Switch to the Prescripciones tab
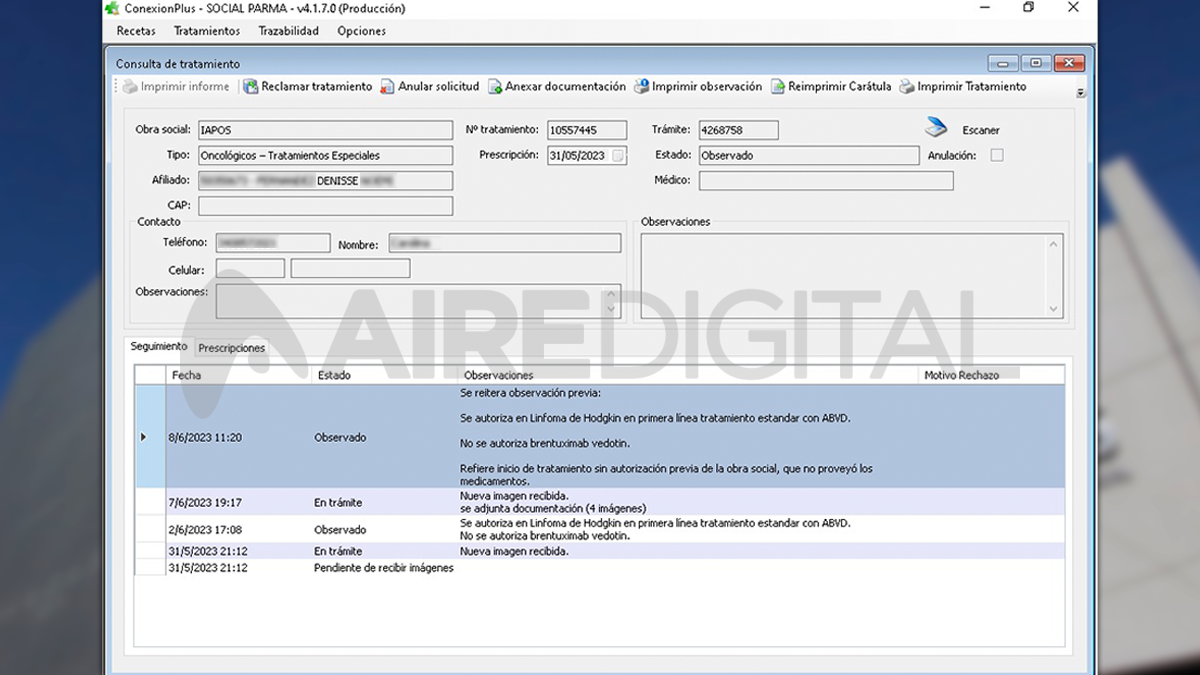Image resolution: width=1200 pixels, height=675 pixels. 232,348
